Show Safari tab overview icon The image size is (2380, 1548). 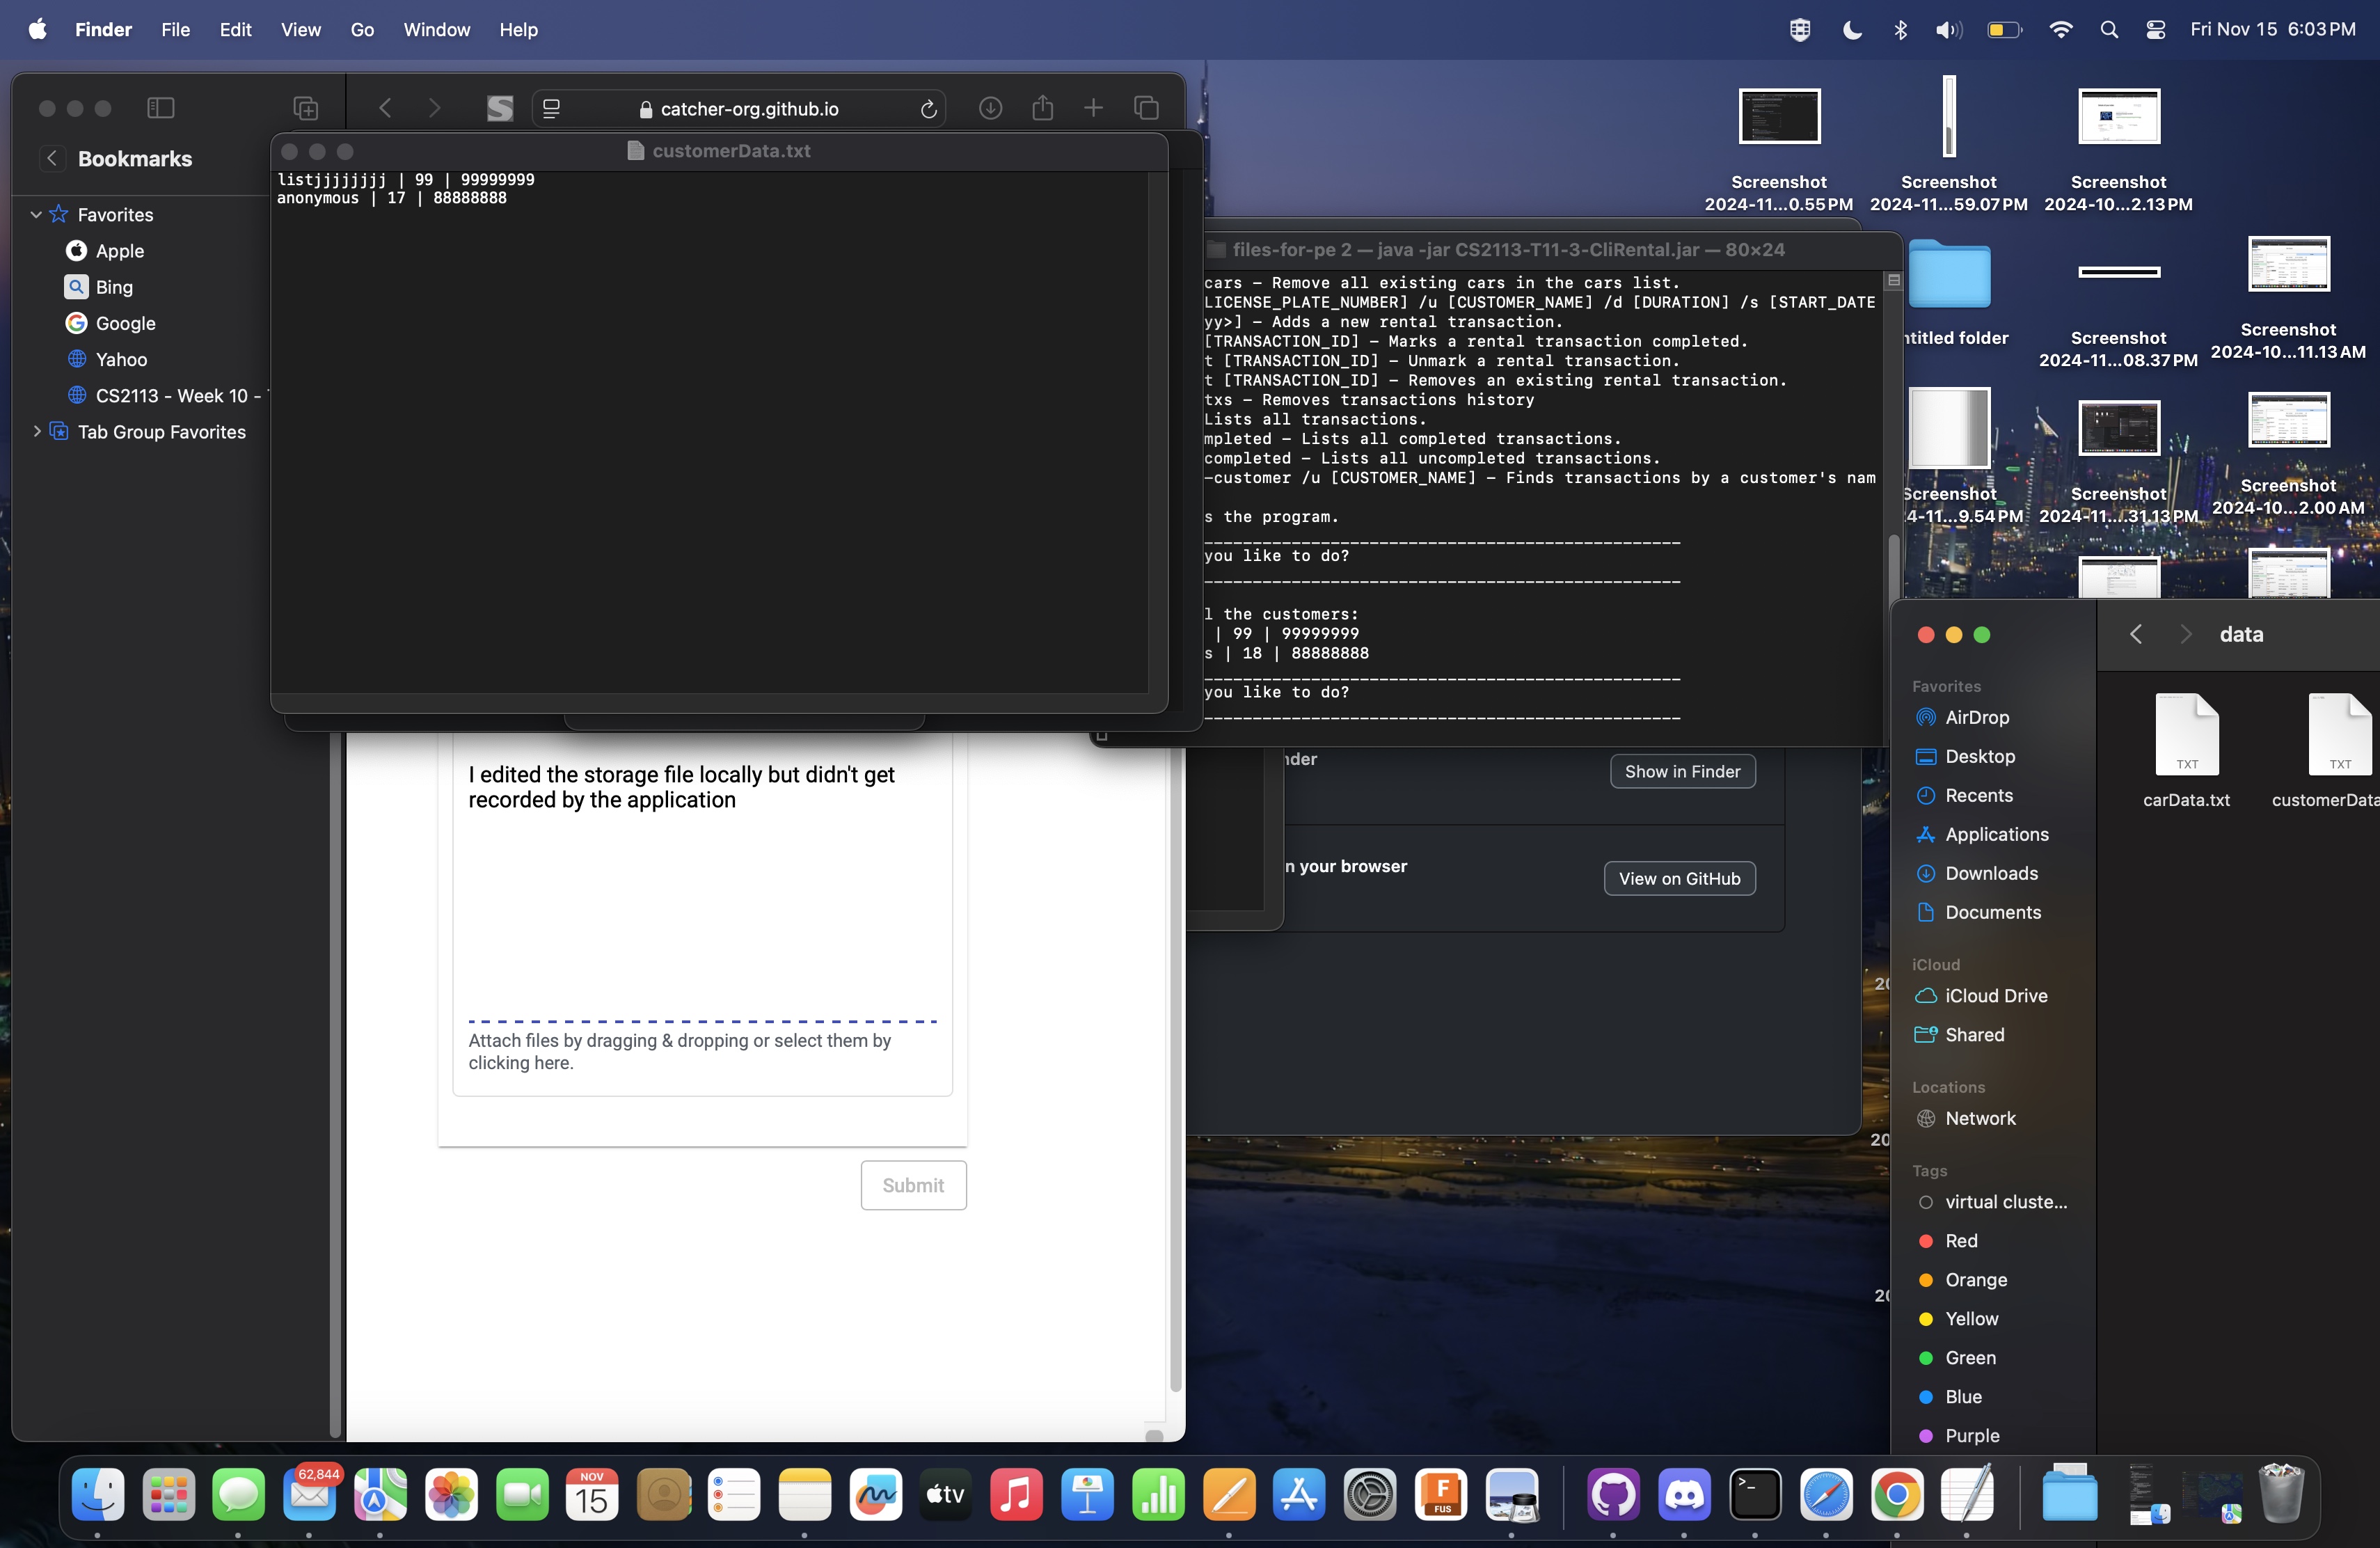[x=1146, y=108]
